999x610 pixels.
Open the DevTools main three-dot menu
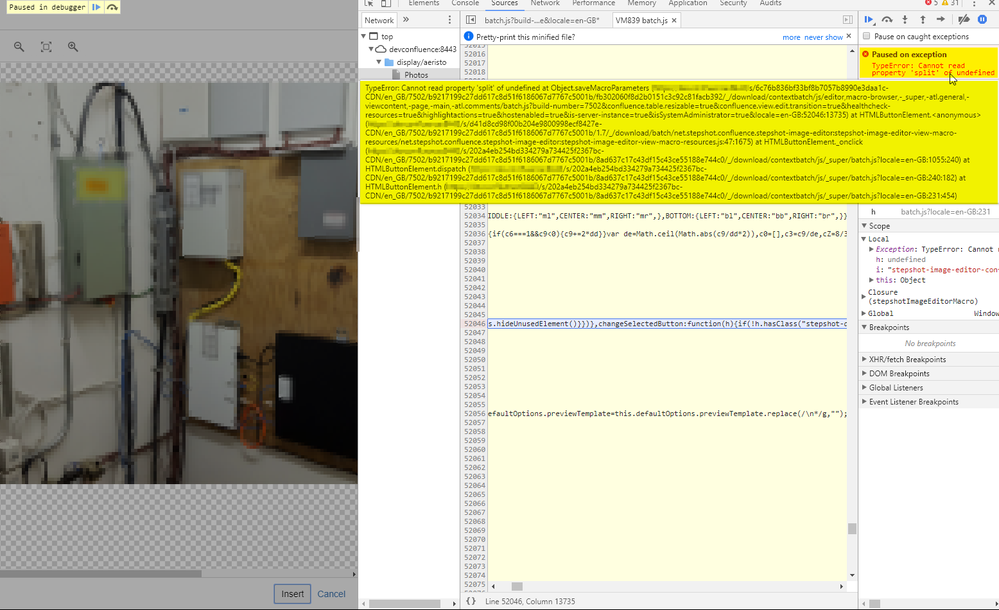pos(974,3)
